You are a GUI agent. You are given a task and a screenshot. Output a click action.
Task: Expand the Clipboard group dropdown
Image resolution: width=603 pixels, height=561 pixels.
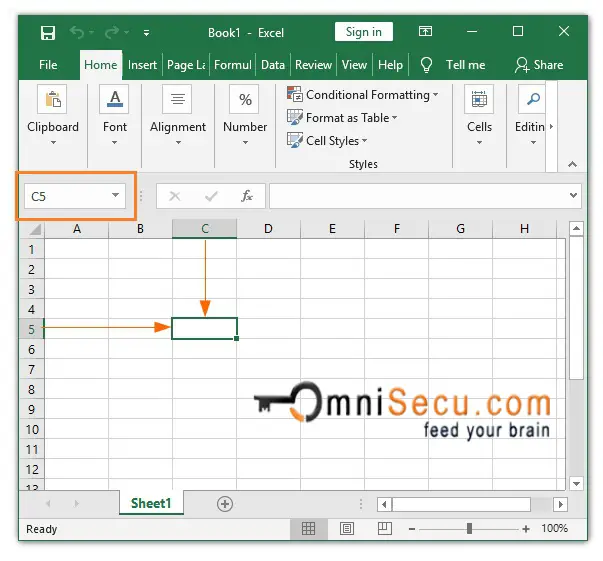[53, 142]
